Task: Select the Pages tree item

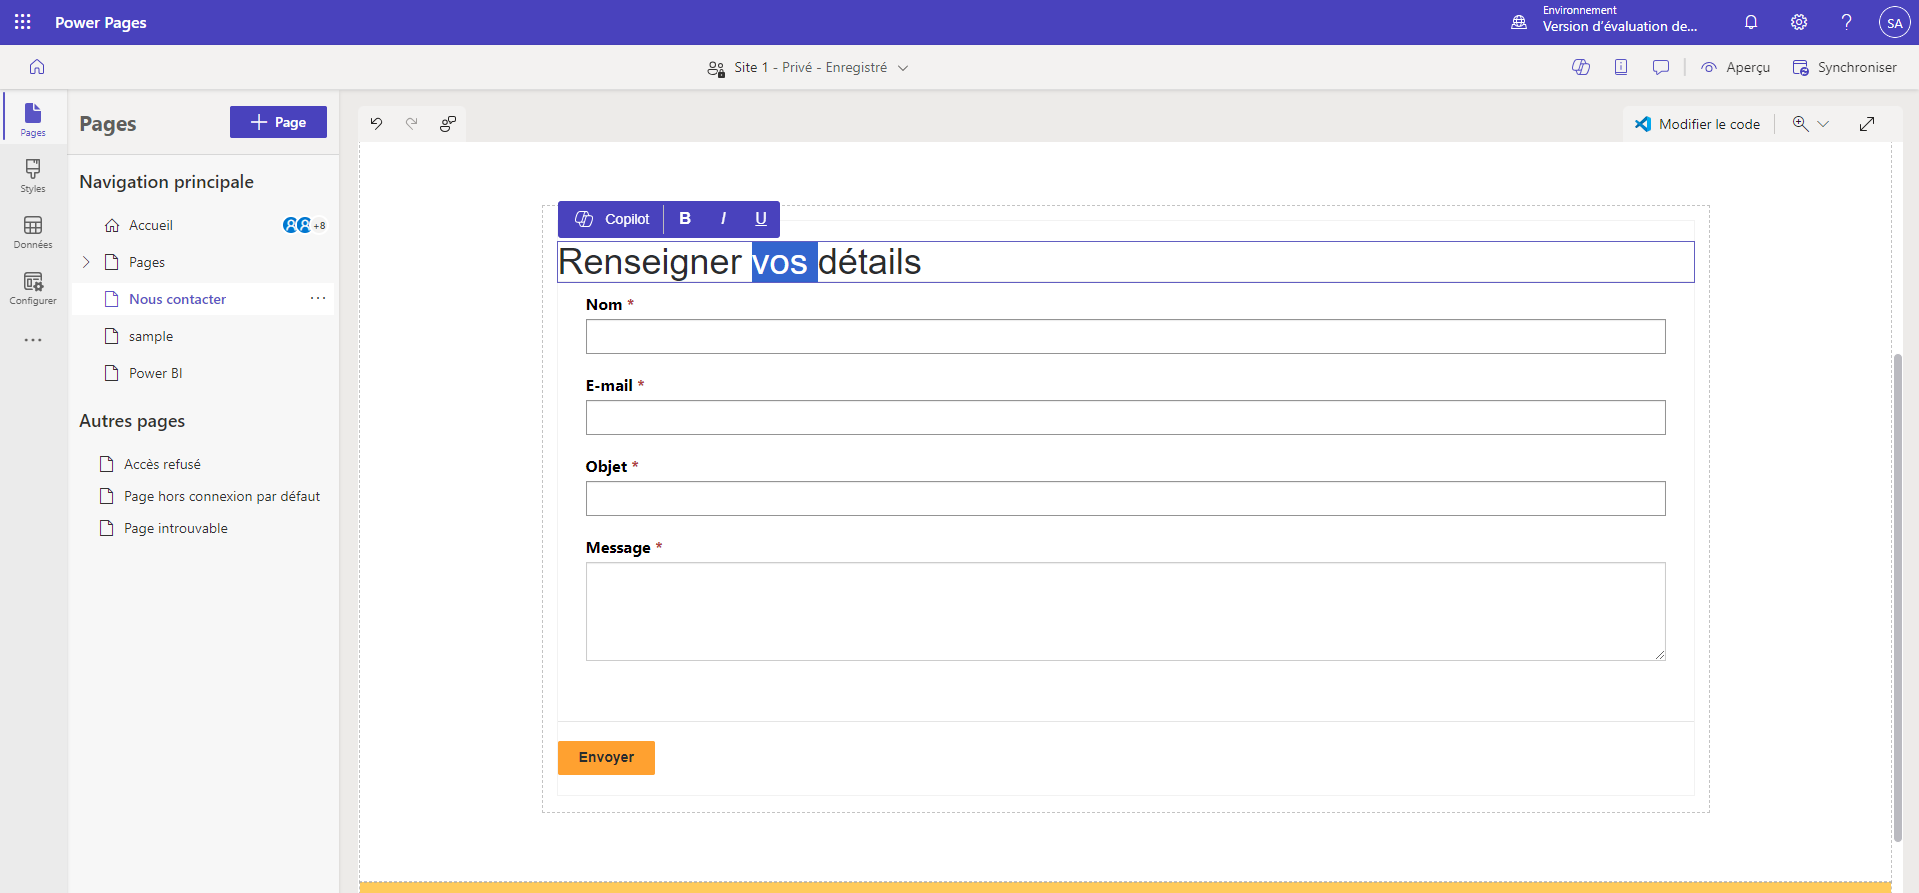Action: coord(147,262)
